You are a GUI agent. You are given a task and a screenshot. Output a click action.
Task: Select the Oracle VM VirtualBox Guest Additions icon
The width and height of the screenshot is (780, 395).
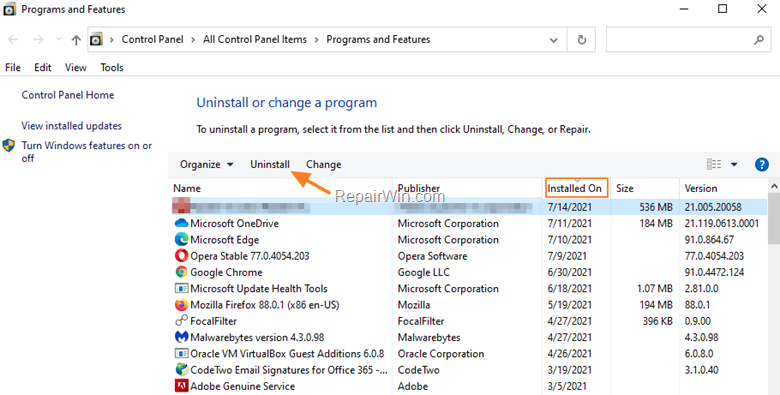[182, 354]
